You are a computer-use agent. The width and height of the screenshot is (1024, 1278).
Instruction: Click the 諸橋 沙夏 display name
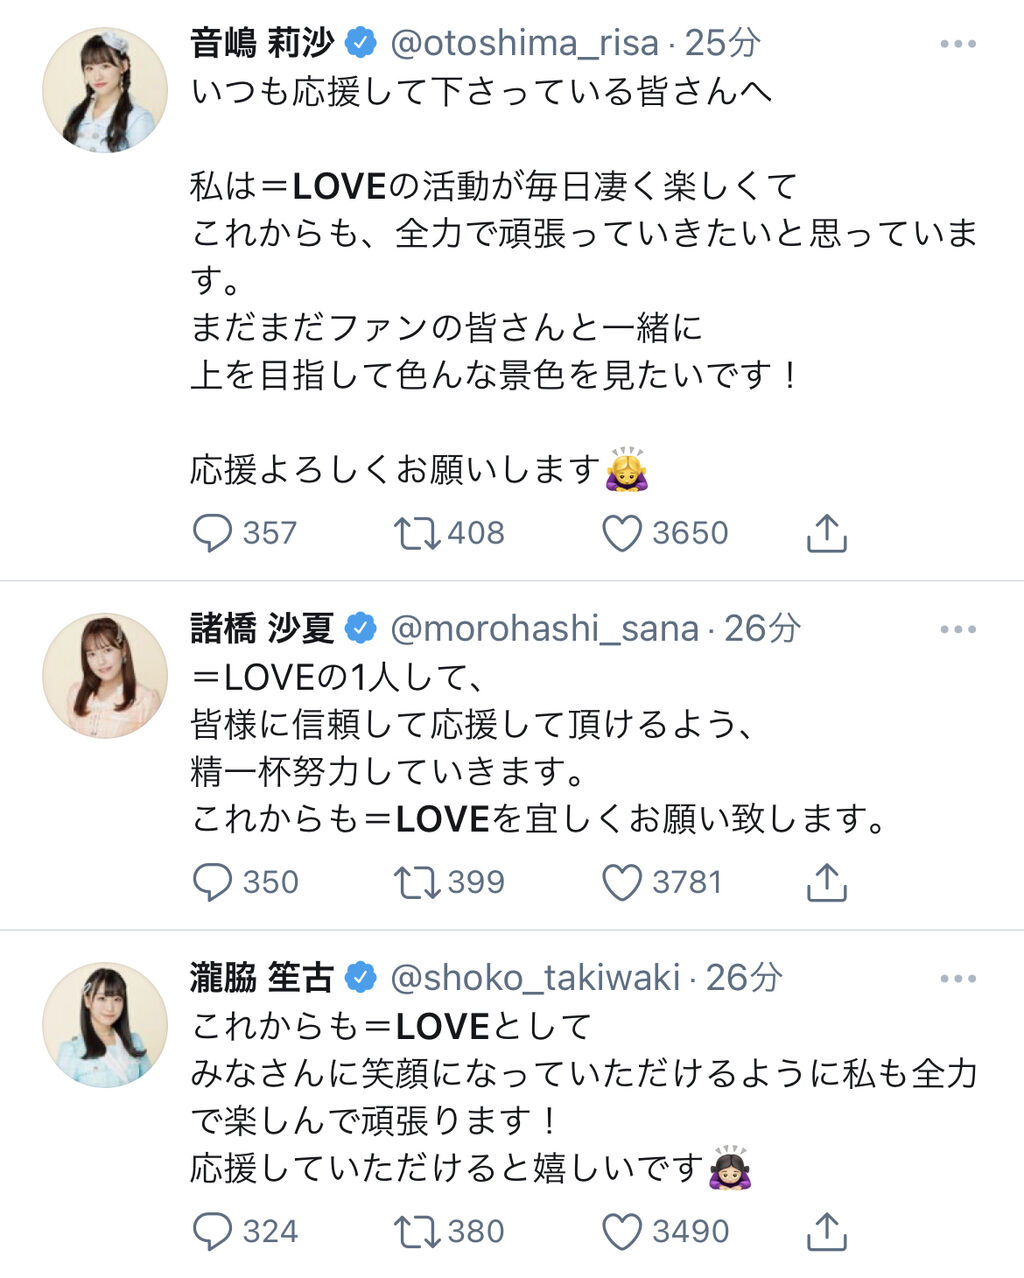click(262, 629)
